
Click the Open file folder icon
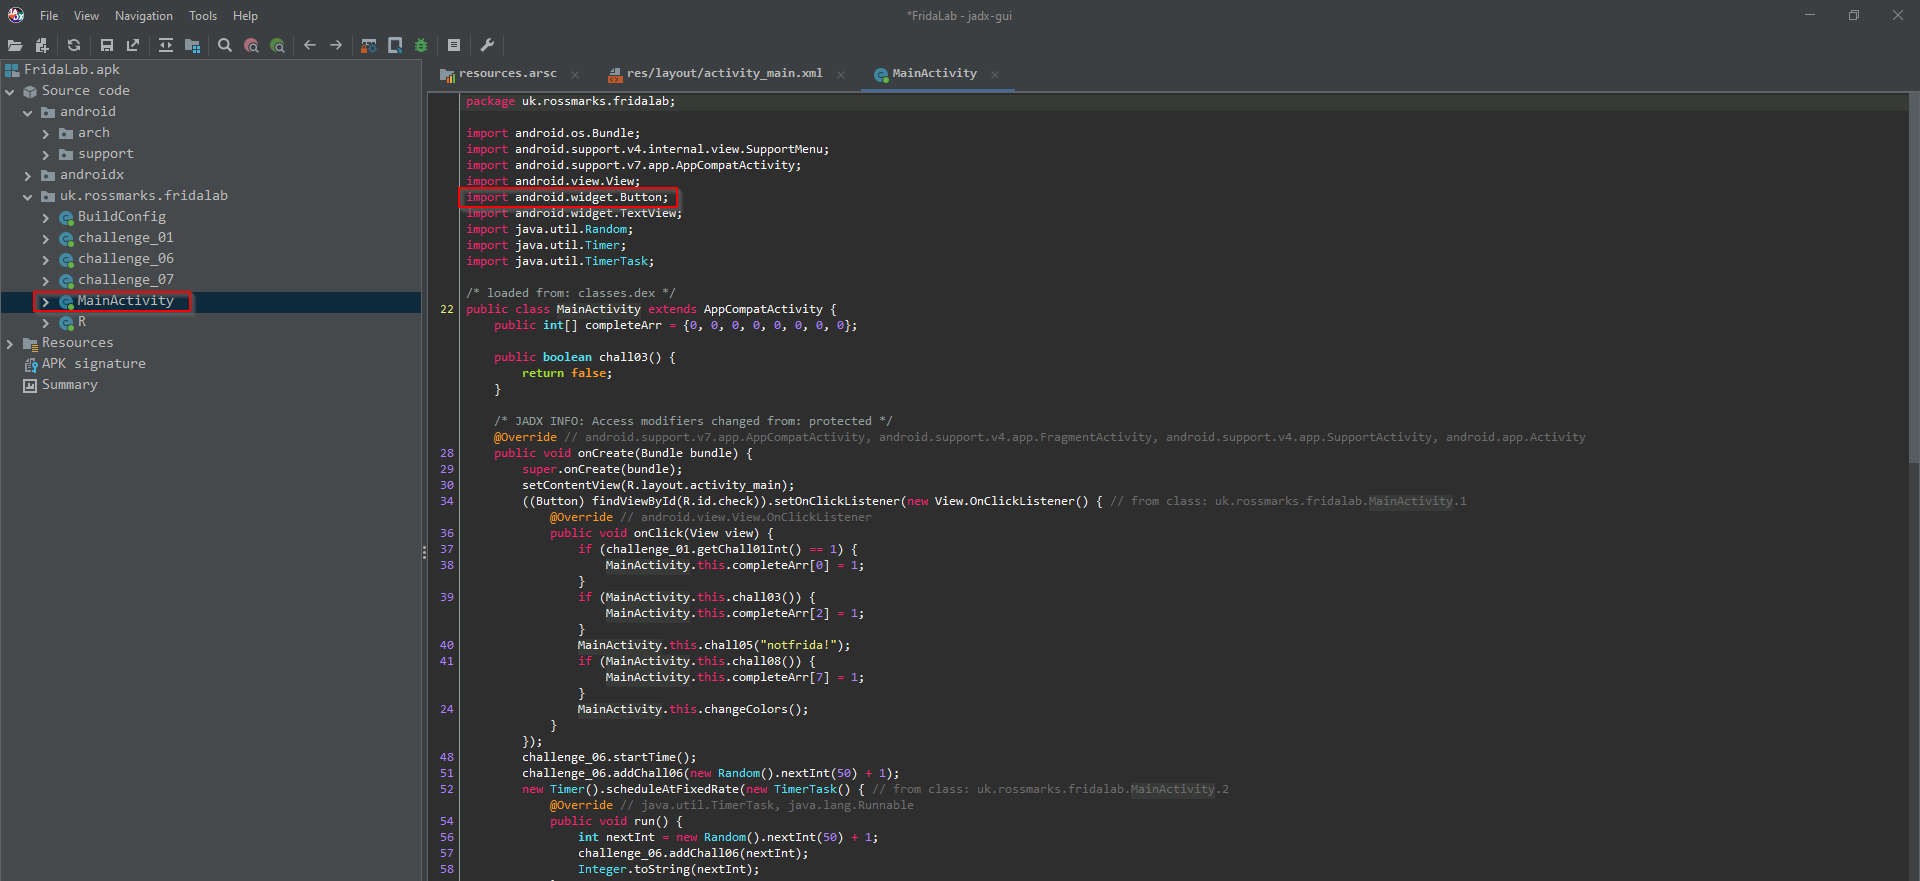coord(15,45)
